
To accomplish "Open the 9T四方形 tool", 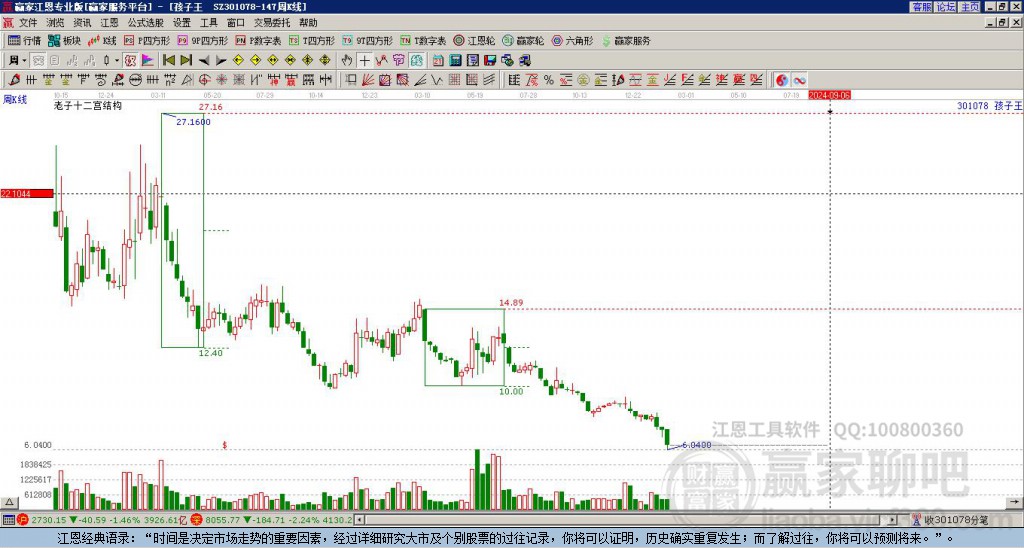I will coord(367,40).
